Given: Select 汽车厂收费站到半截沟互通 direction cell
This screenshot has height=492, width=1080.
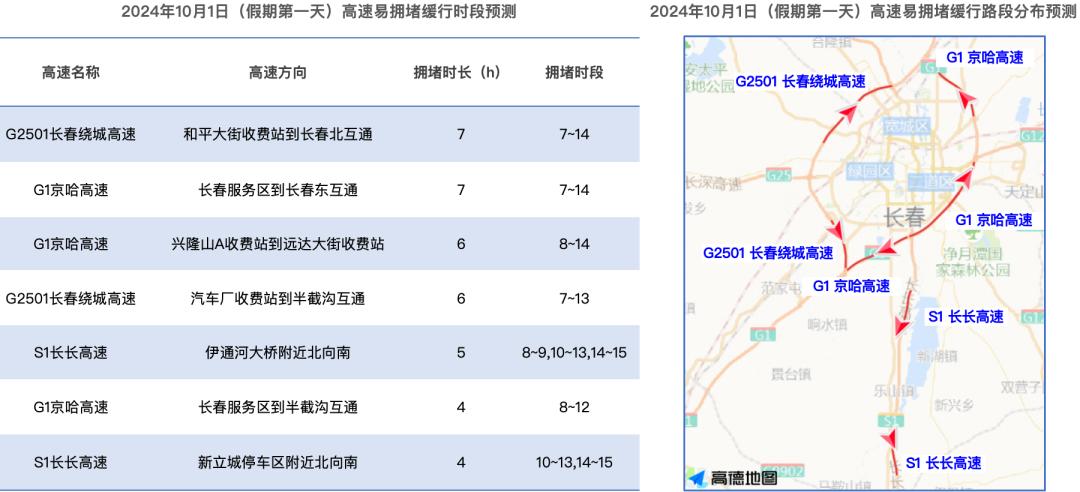Looking at the screenshot, I should click(x=278, y=298).
